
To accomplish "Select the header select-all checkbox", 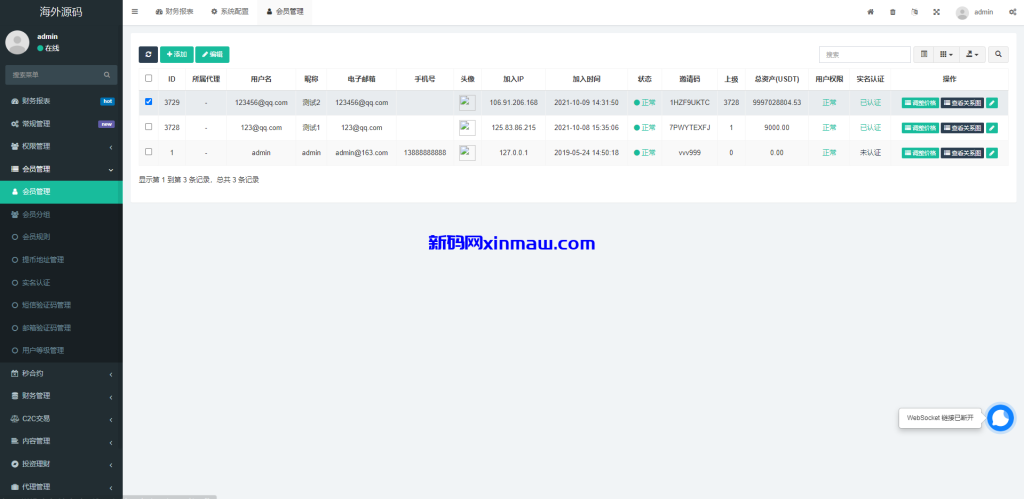I will tap(148, 78).
